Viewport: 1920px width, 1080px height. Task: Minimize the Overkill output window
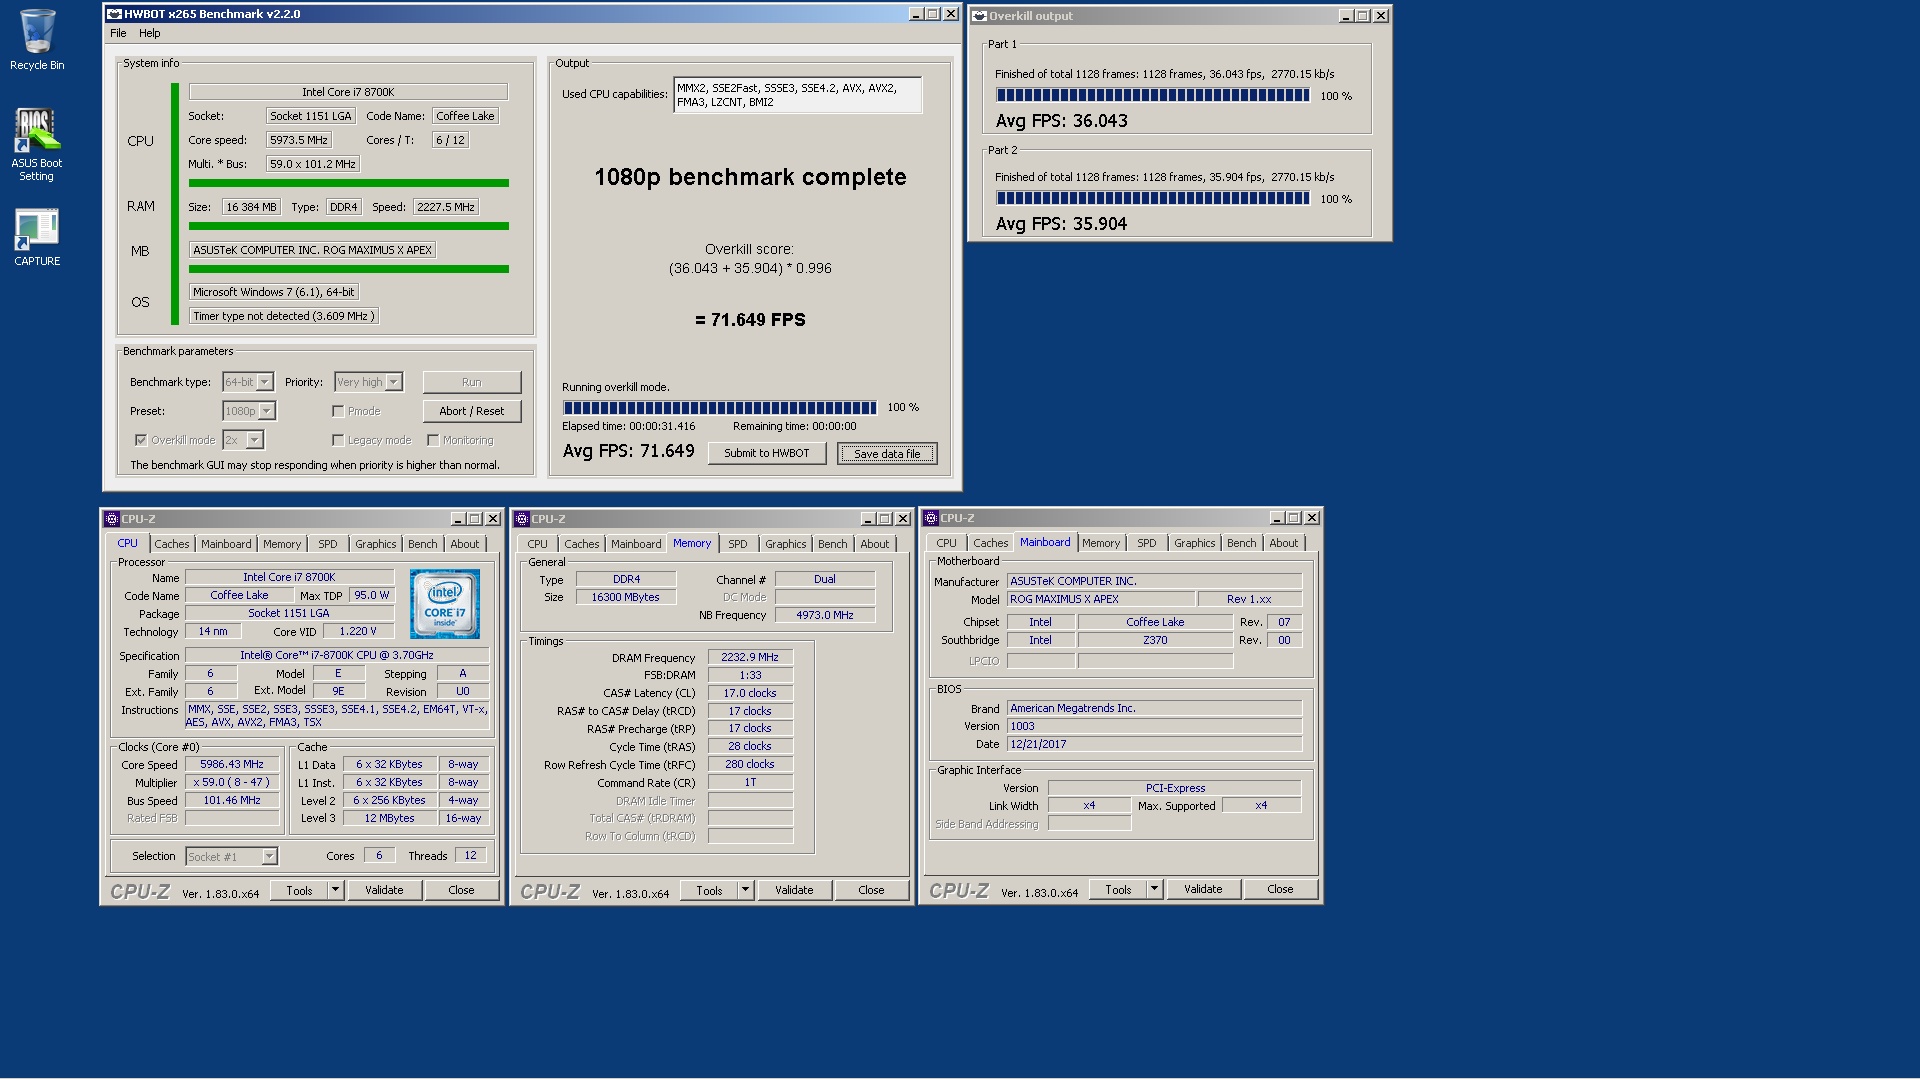(x=1346, y=16)
